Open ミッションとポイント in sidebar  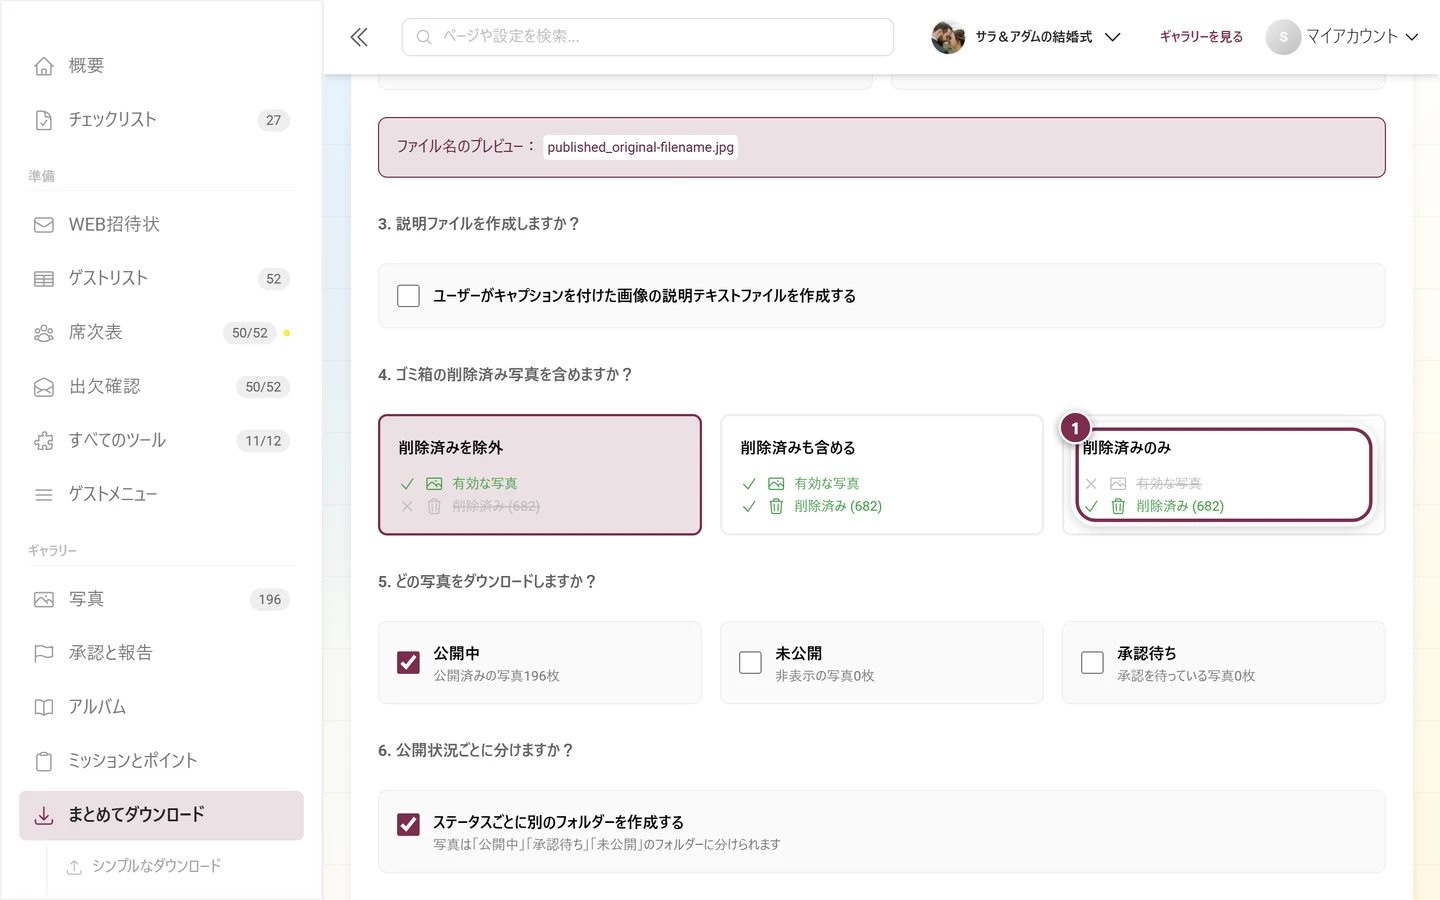(x=161, y=762)
